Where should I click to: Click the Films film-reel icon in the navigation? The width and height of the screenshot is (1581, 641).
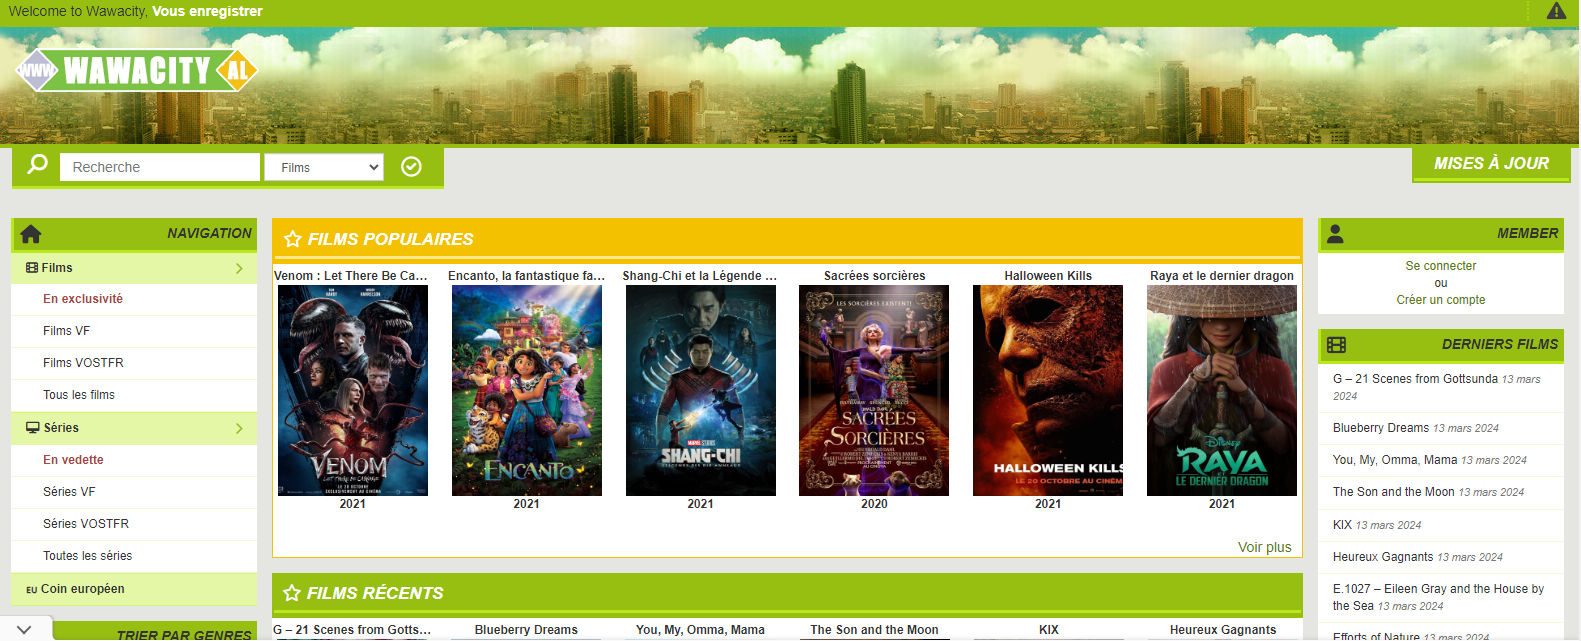[x=32, y=268]
